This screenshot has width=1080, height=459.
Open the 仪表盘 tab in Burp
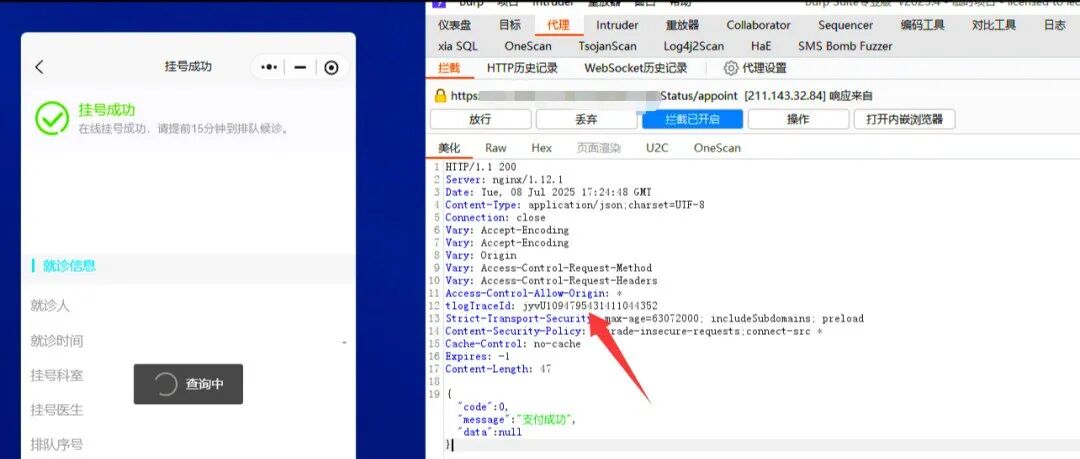click(455, 26)
